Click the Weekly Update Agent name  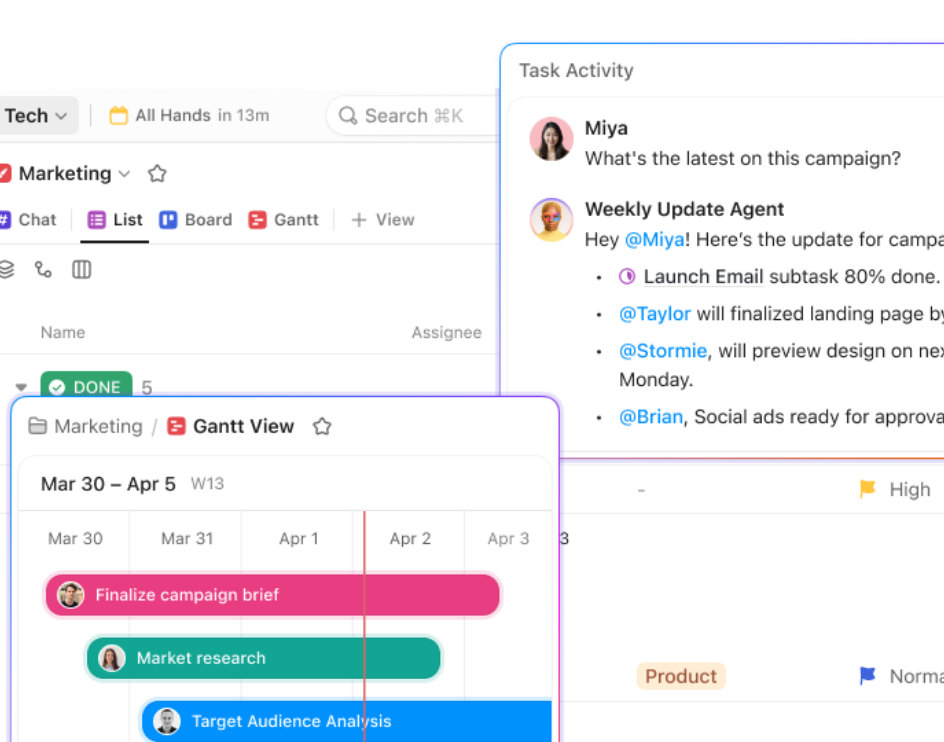tap(685, 209)
